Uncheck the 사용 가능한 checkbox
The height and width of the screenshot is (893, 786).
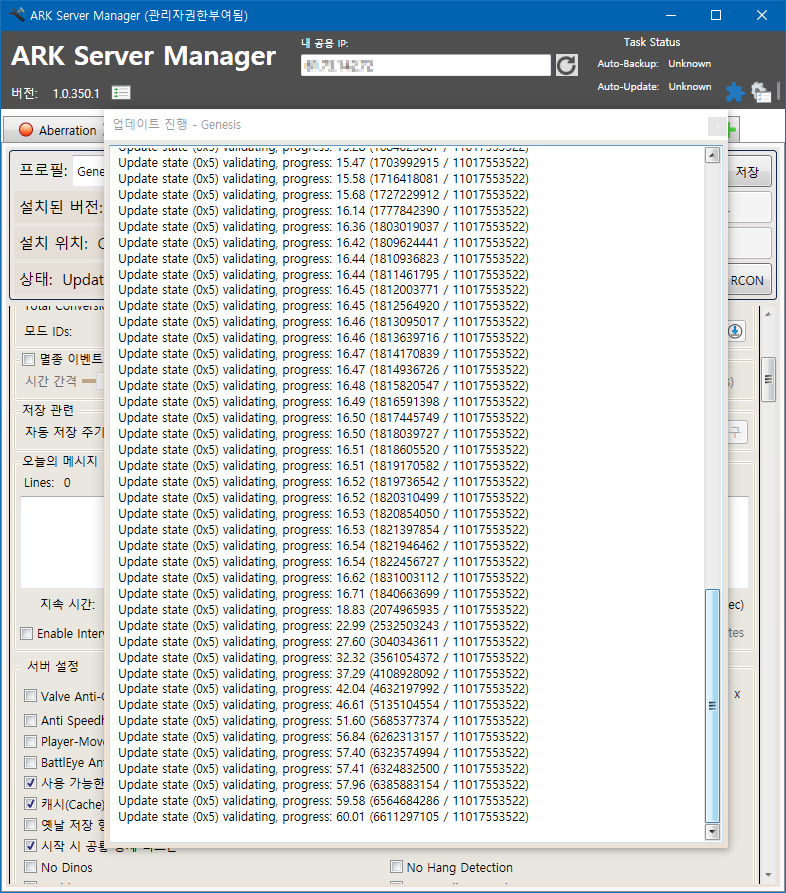(31, 783)
